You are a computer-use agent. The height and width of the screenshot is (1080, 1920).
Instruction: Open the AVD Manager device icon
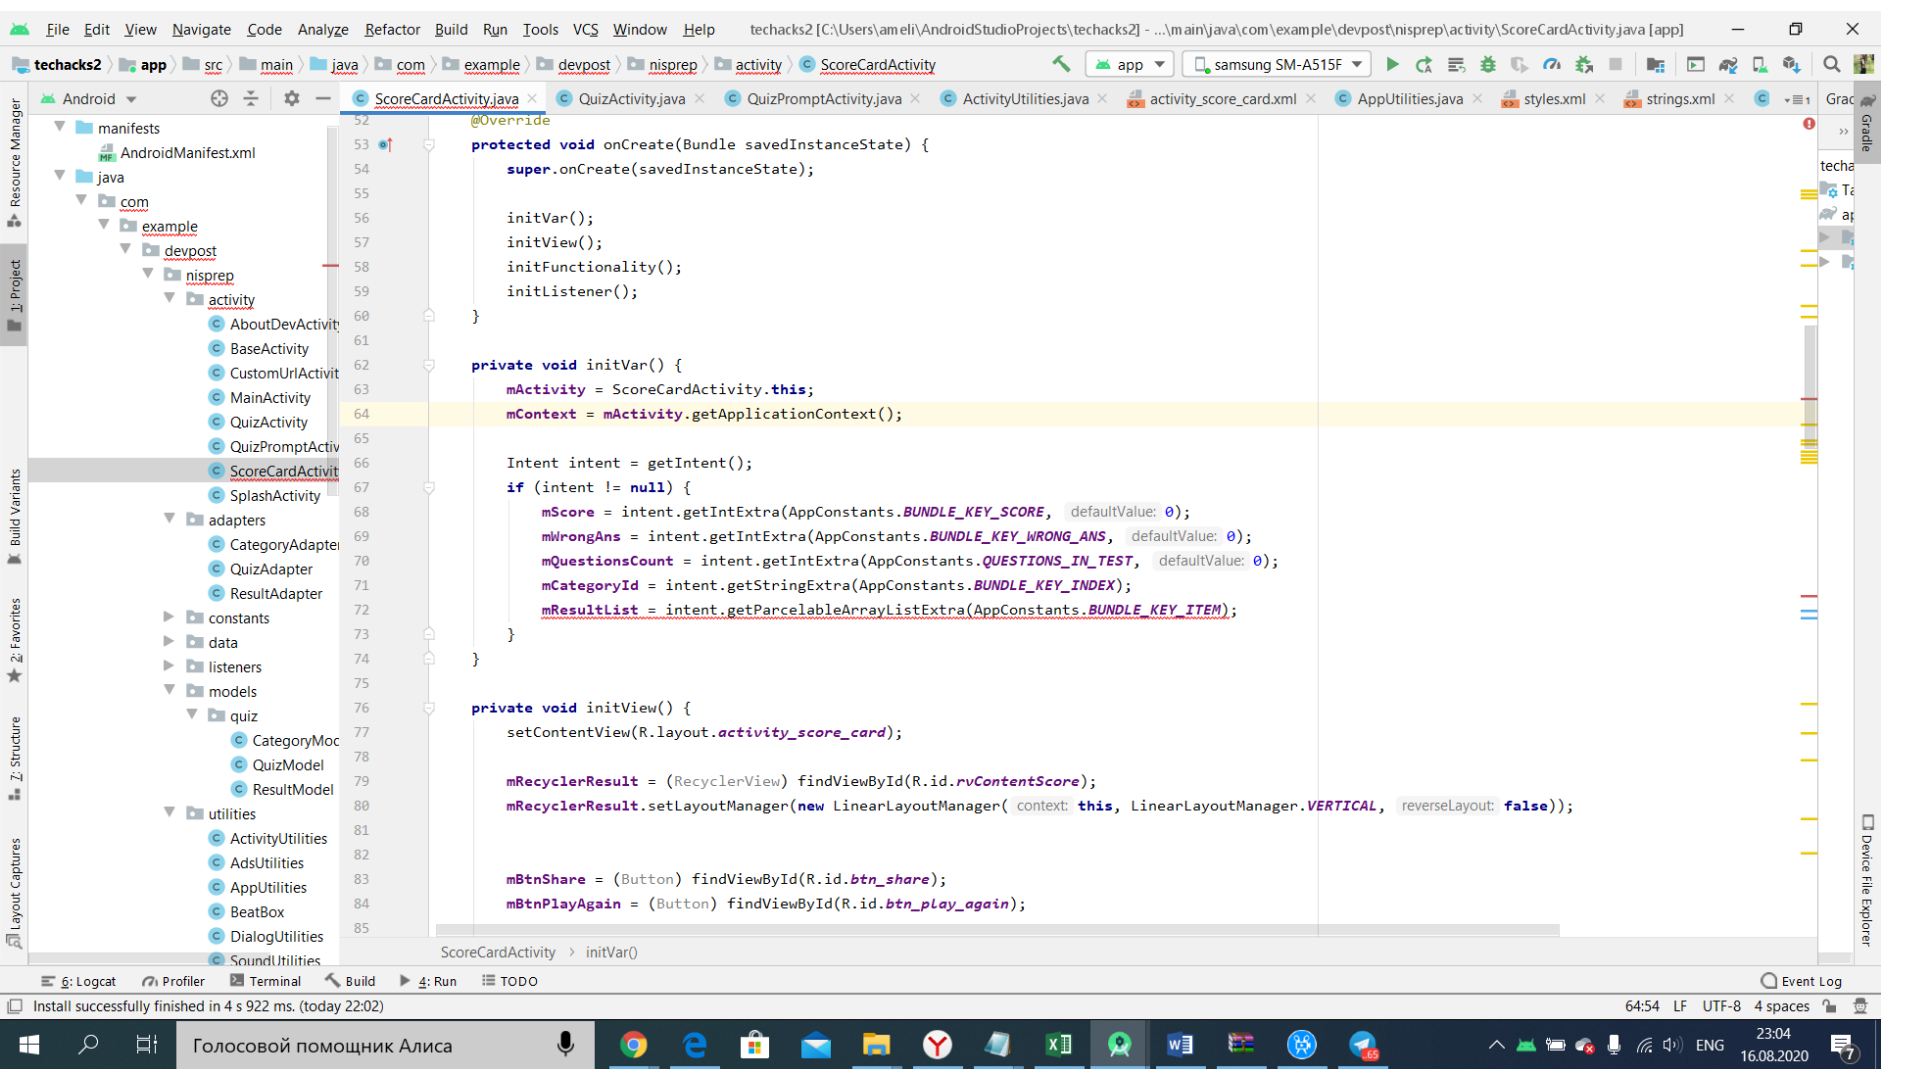coord(1760,65)
